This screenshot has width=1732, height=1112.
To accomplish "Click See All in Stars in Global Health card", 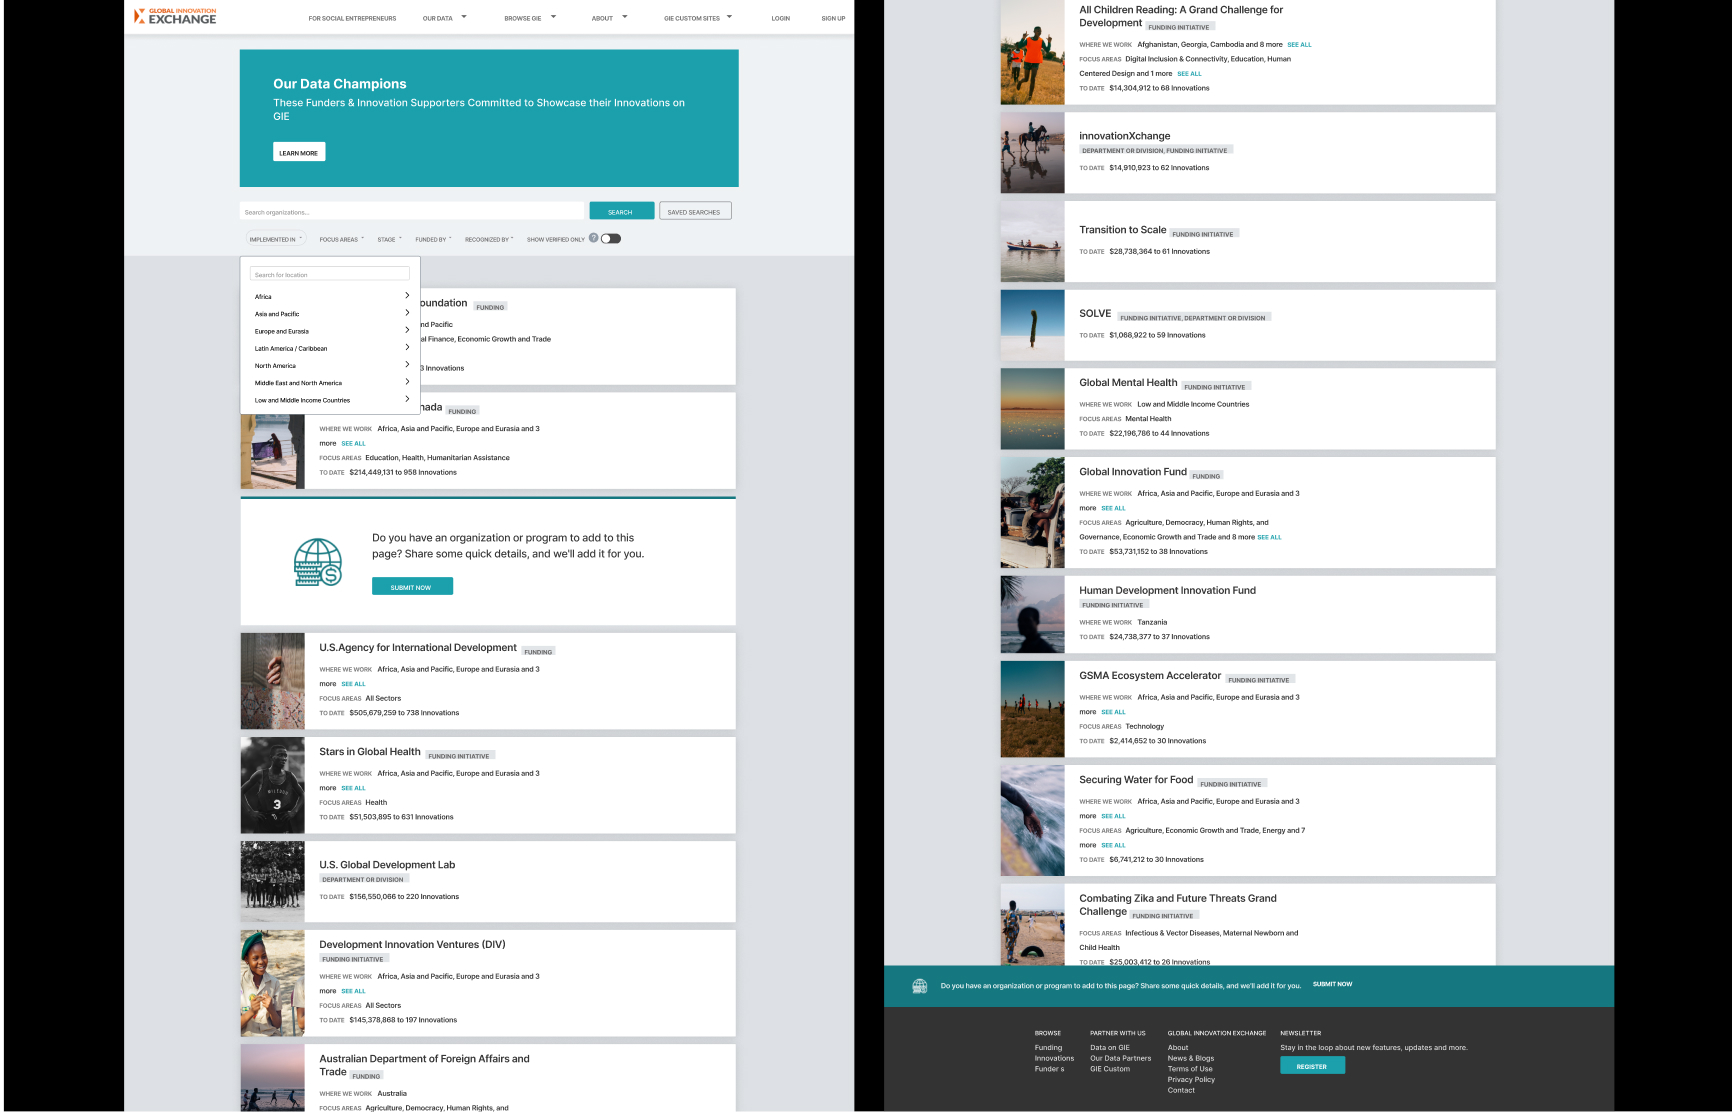I will 353,788.
